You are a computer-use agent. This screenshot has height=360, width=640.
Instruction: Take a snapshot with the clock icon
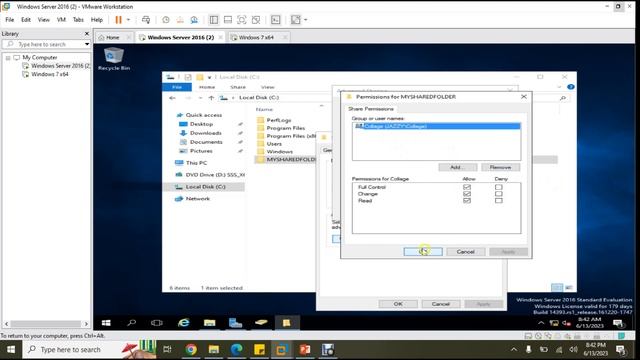[x=166, y=20]
